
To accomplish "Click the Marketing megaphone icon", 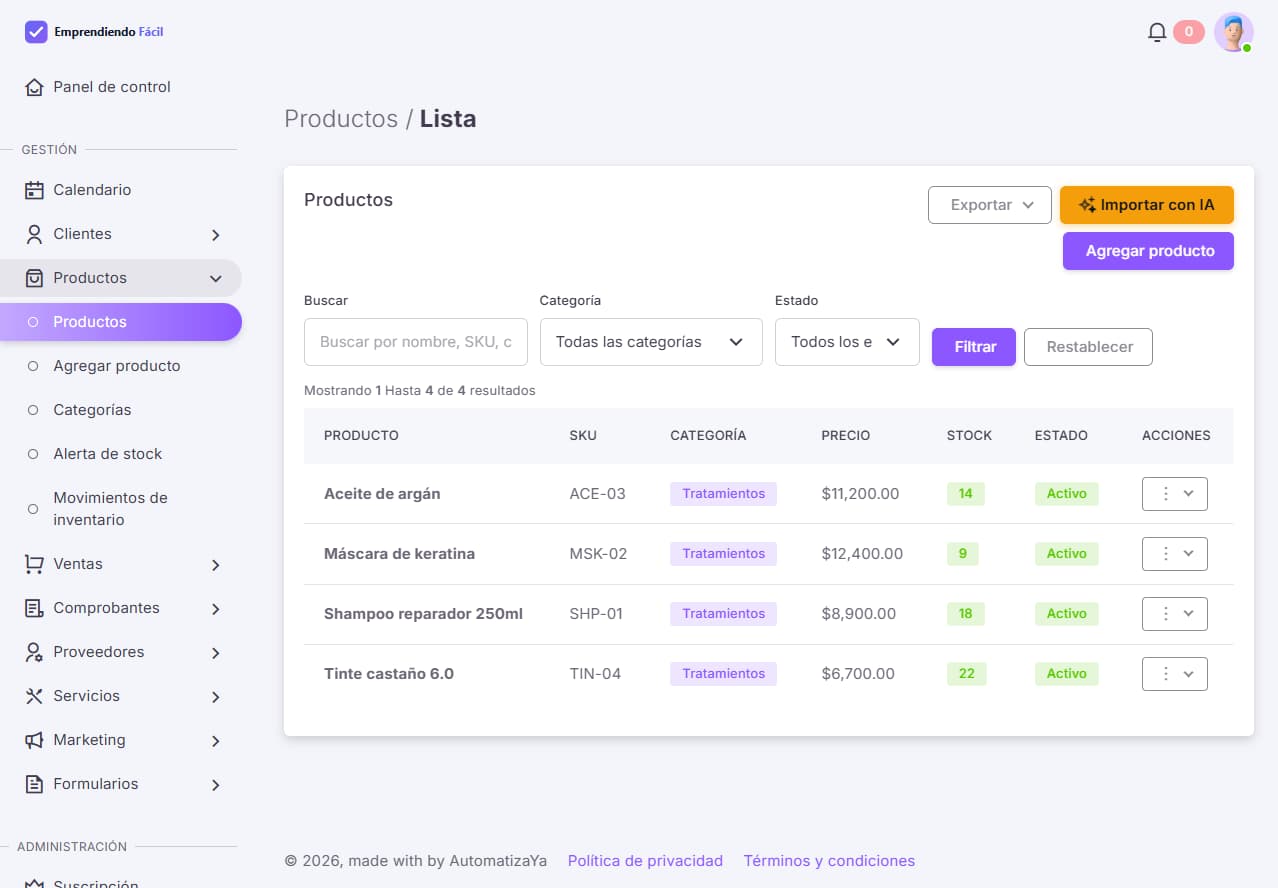I will coord(34,740).
